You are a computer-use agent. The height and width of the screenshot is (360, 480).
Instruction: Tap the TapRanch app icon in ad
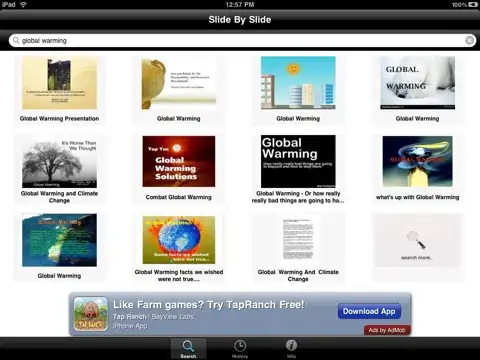91,314
